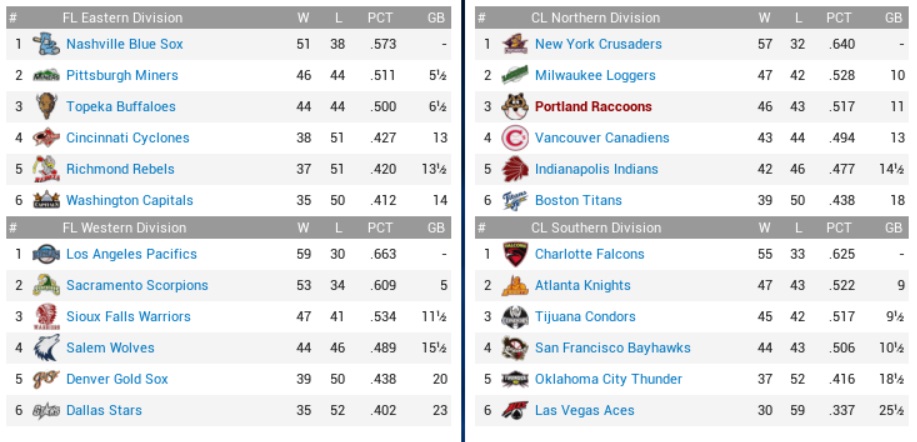Click the FL Eastern Division header
Image resolution: width=917 pixels, height=442 pixels.
(x=122, y=18)
